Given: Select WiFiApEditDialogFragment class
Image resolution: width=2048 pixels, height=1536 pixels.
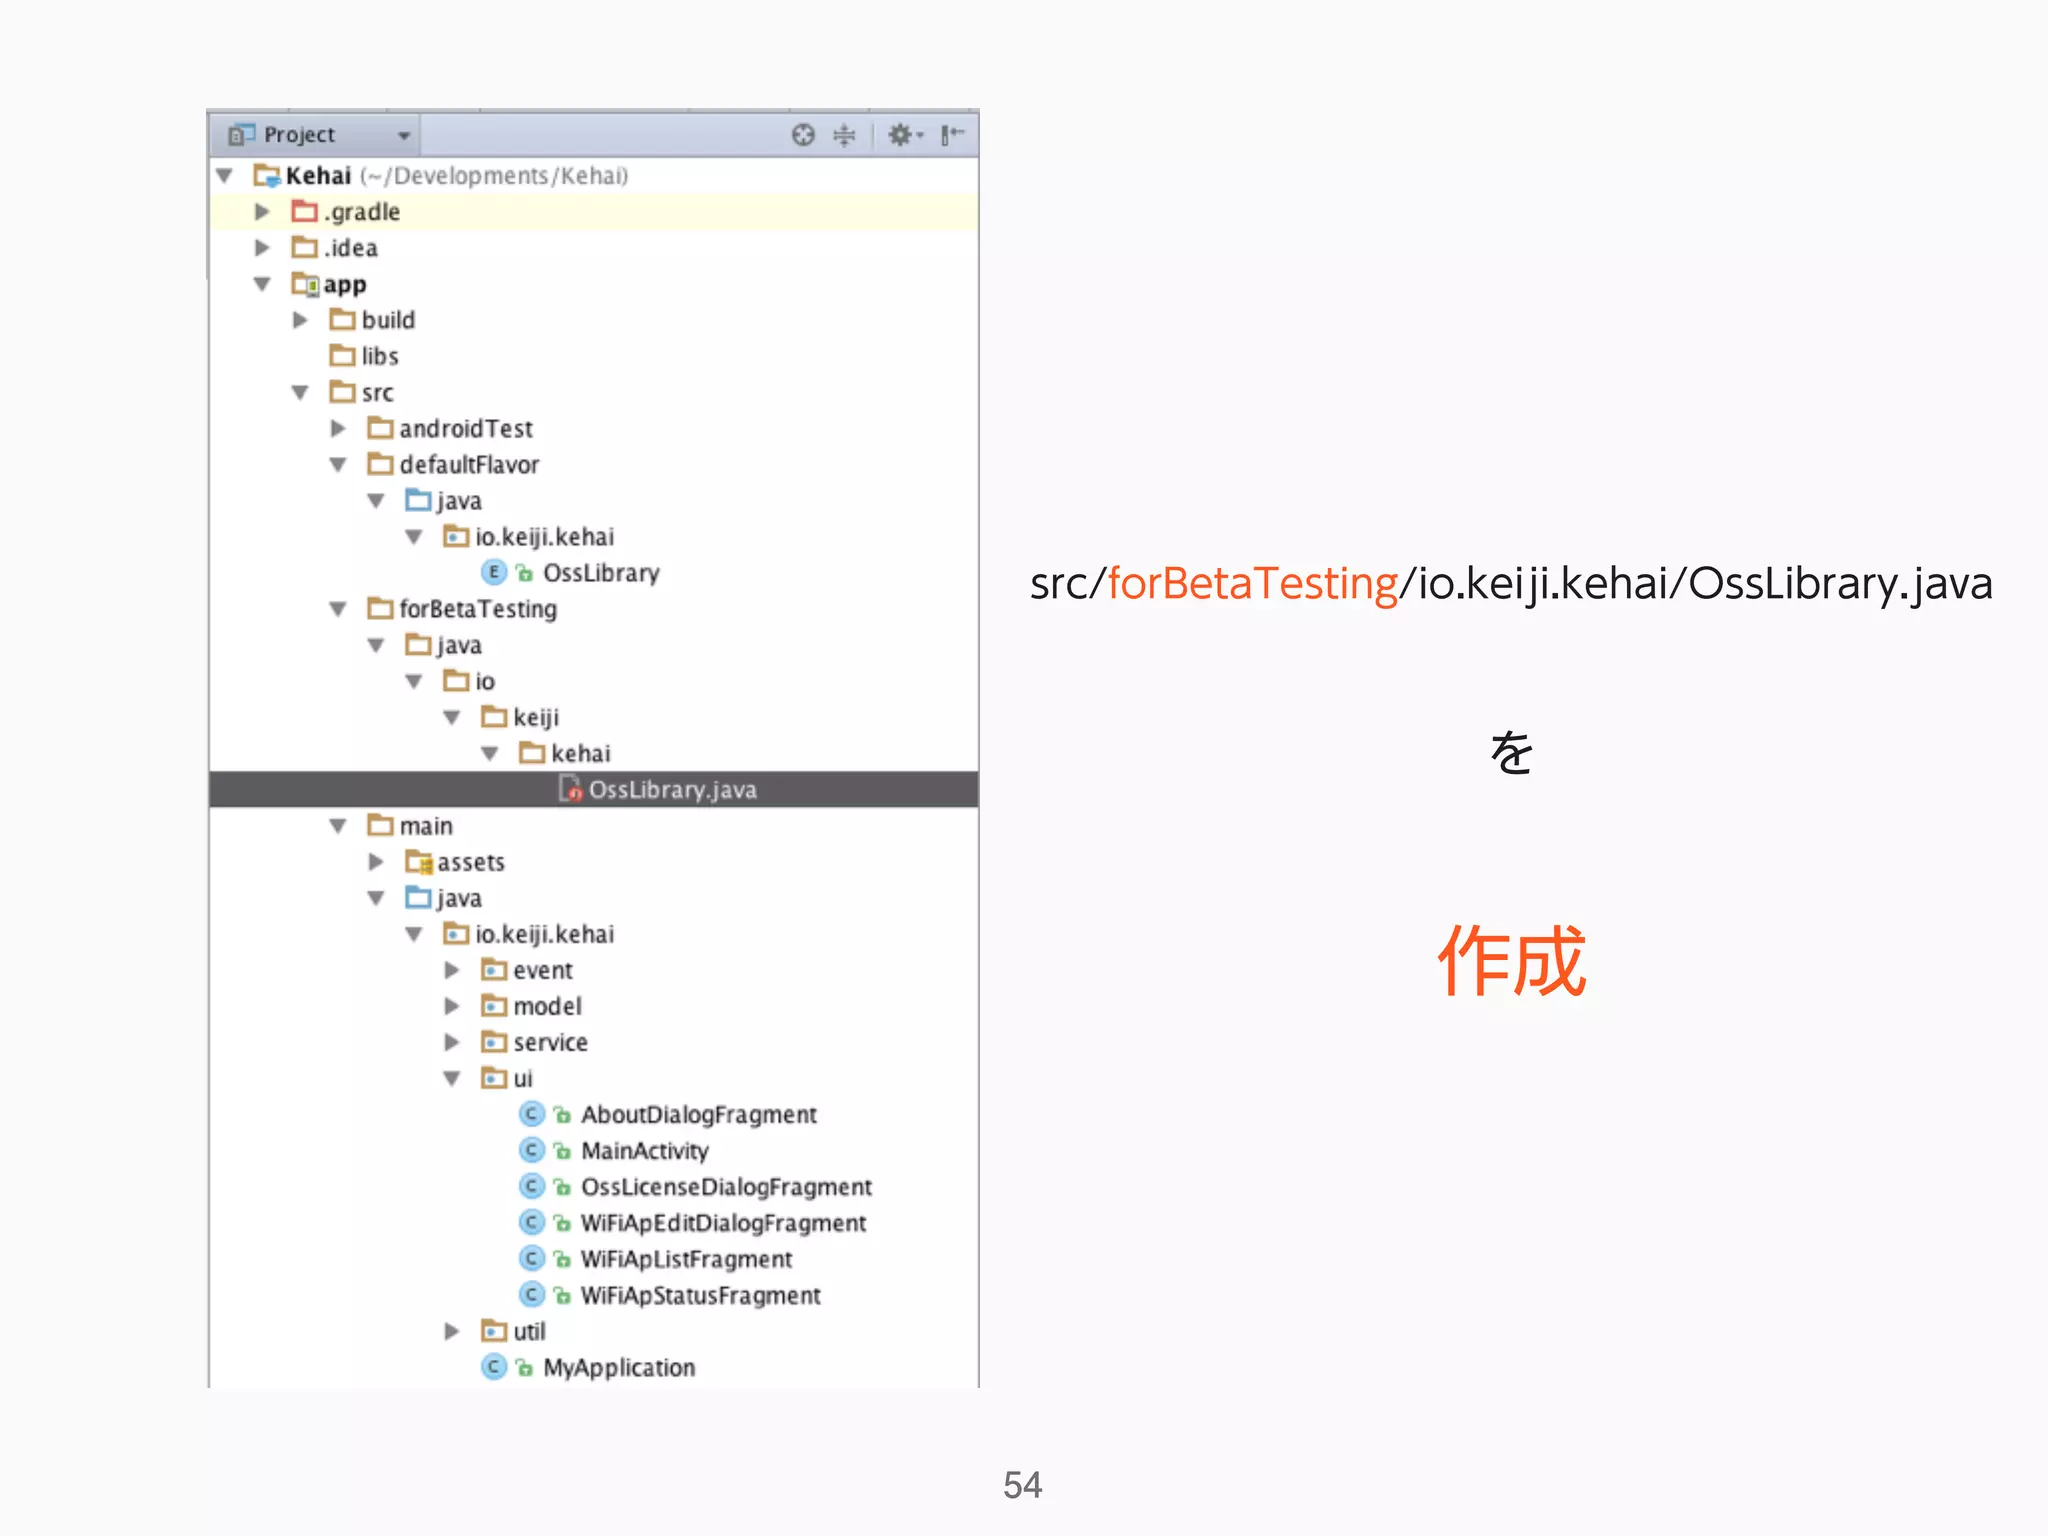Looking at the screenshot, I should [x=723, y=1223].
